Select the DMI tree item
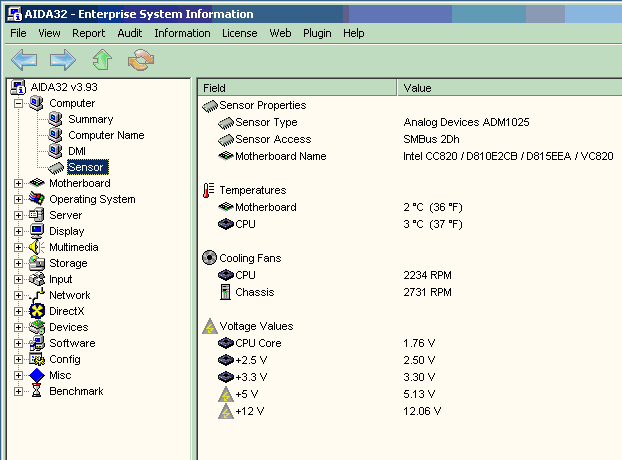Image resolution: width=622 pixels, height=460 pixels. pyautogui.click(x=77, y=151)
